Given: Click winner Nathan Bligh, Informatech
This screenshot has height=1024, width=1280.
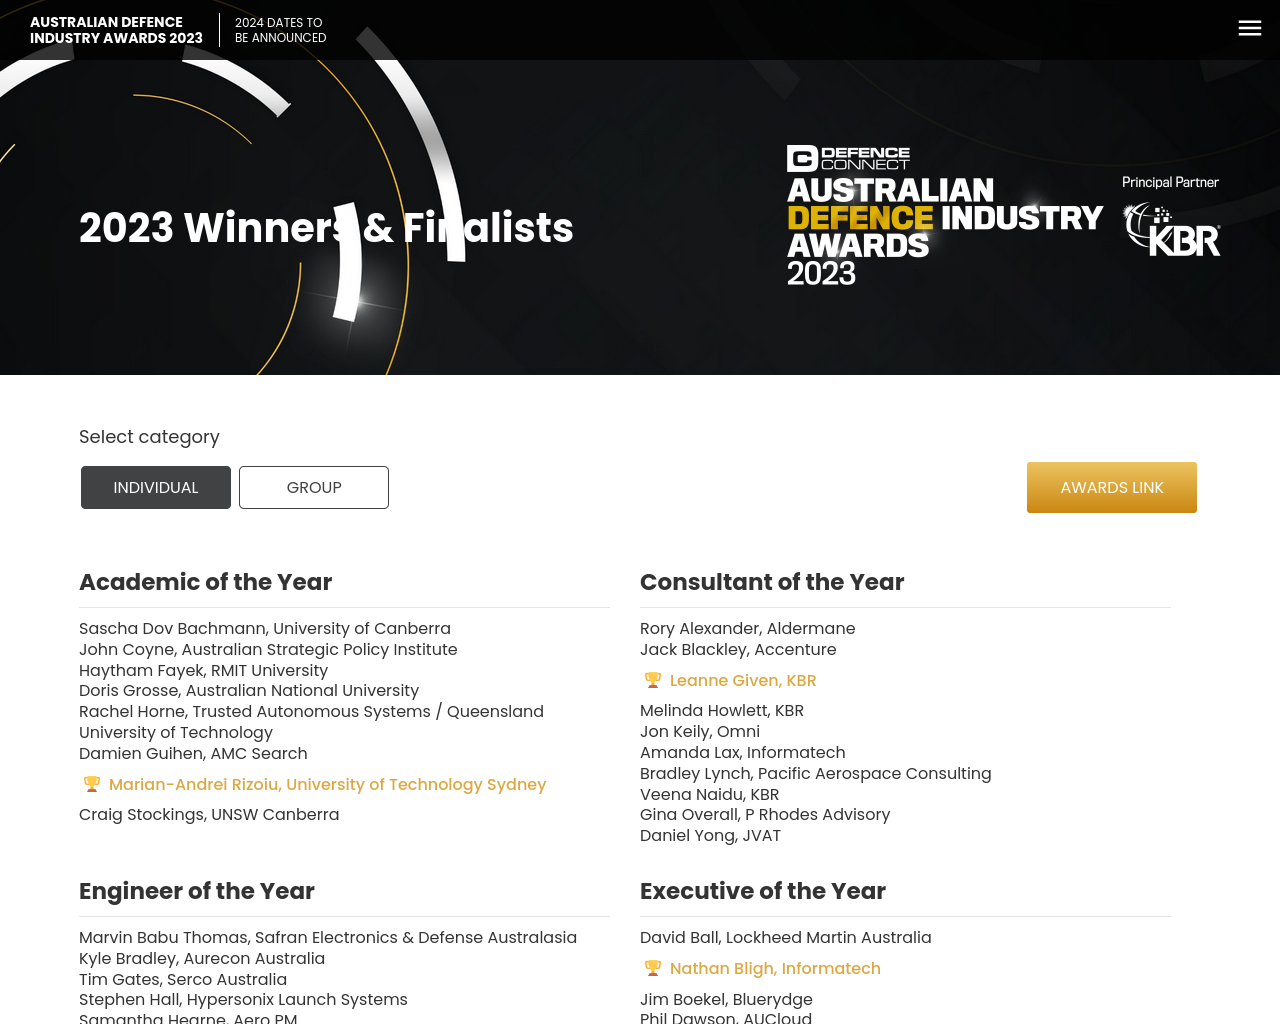Looking at the screenshot, I should click(x=775, y=969).
